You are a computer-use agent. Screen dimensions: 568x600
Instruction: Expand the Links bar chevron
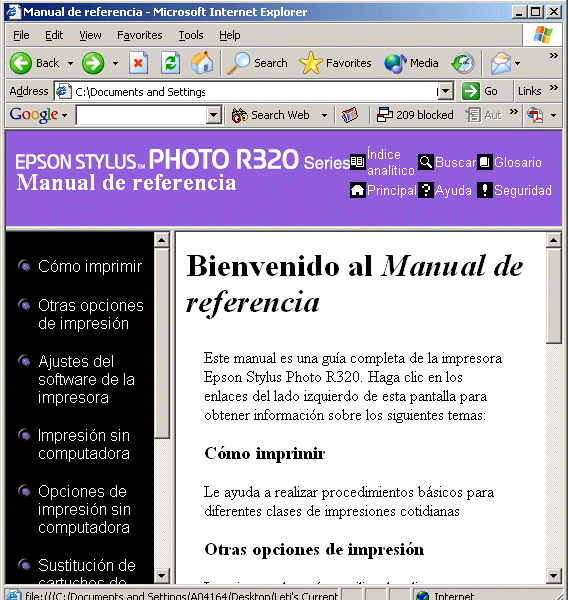pyautogui.click(x=553, y=88)
